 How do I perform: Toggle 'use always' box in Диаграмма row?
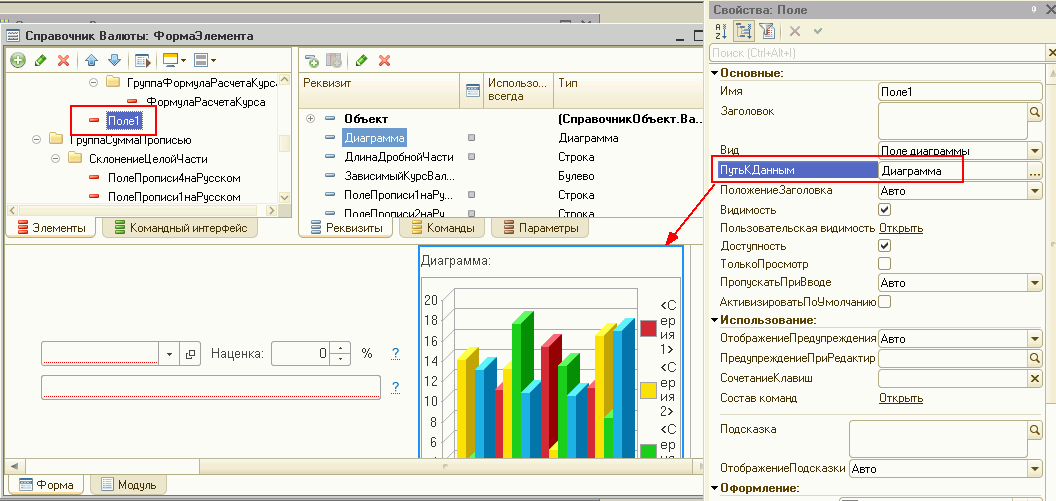[x=471, y=138]
